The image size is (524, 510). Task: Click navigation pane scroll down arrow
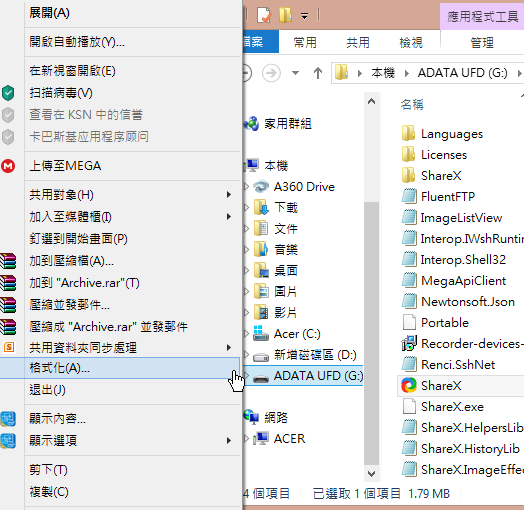click(x=371, y=474)
